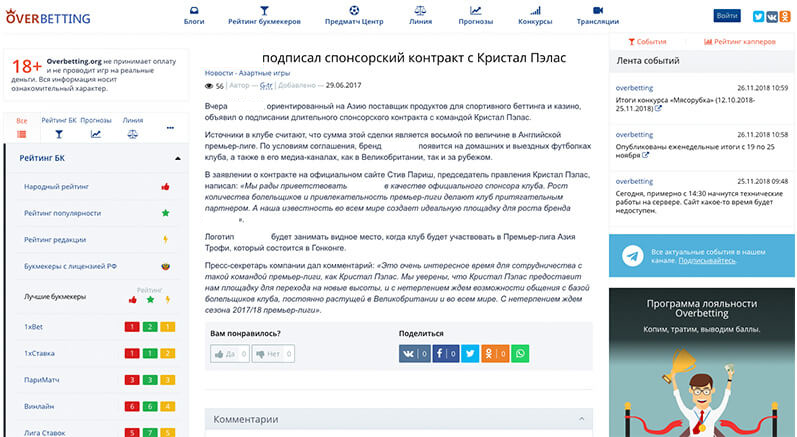Open Рейтинг букмекеров in the top navigation

click(x=264, y=16)
